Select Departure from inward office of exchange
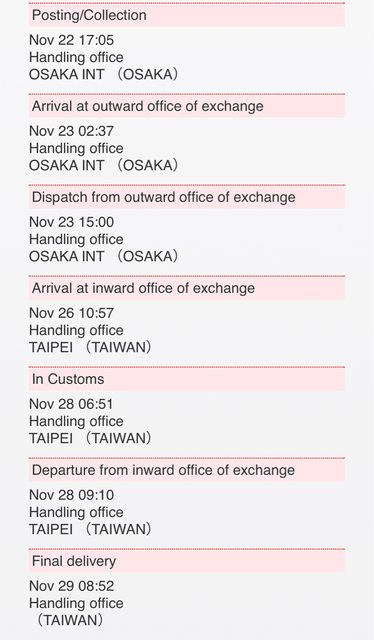374x640 pixels. point(187,470)
